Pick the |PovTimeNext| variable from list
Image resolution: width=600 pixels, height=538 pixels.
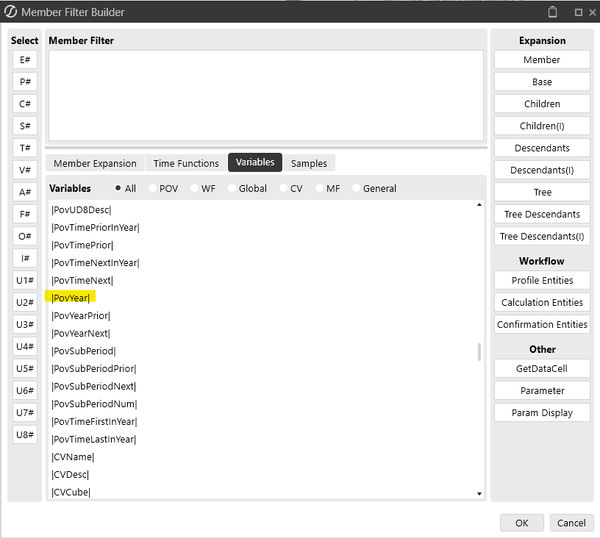click(x=82, y=280)
